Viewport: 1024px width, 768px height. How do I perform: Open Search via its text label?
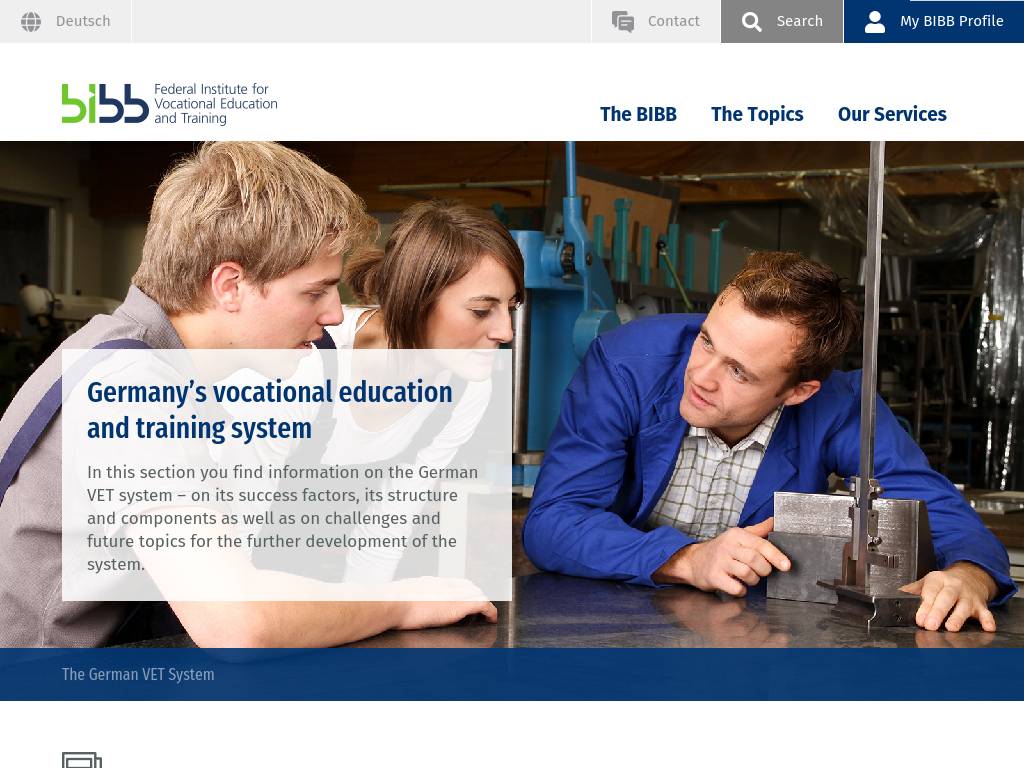pos(799,22)
